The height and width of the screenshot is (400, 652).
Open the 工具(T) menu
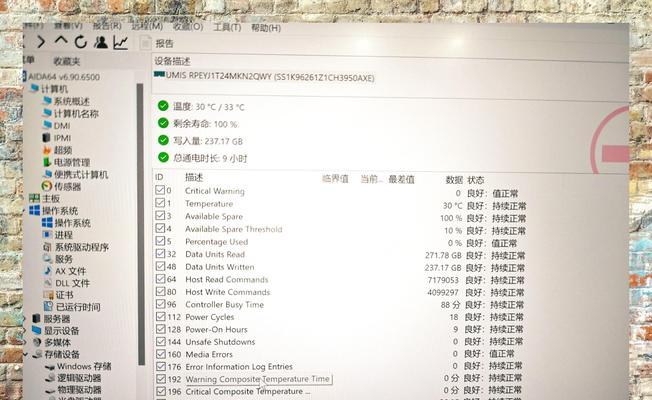227,27
